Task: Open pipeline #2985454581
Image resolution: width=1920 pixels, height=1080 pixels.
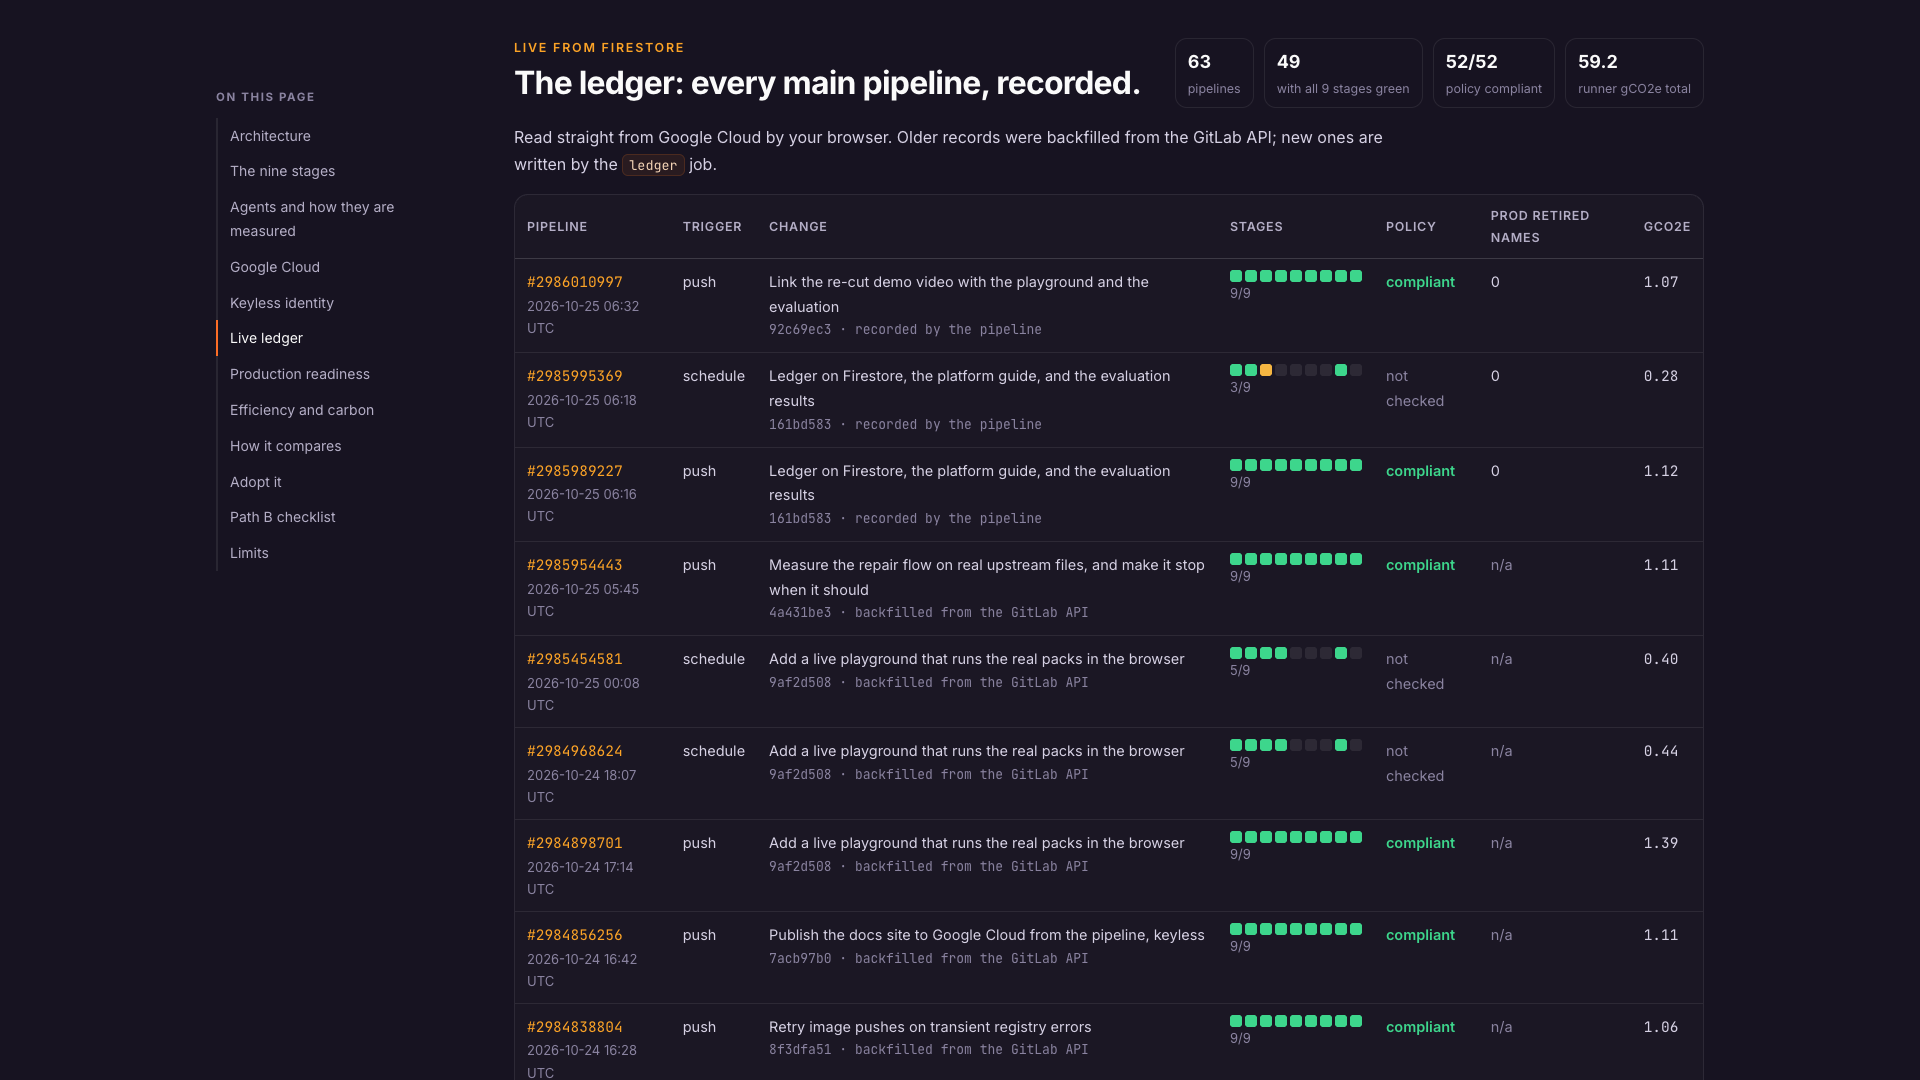Action: pos(575,659)
